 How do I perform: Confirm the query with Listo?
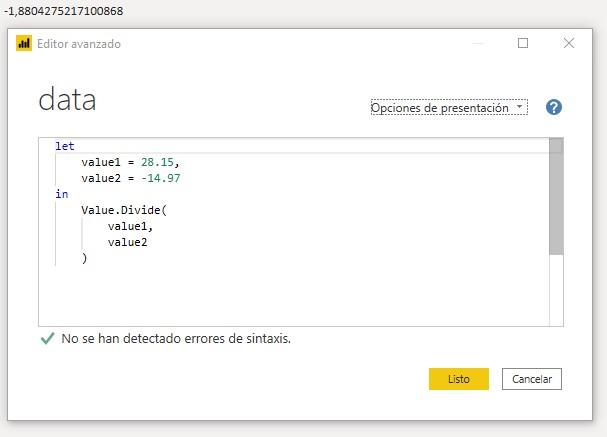click(458, 379)
